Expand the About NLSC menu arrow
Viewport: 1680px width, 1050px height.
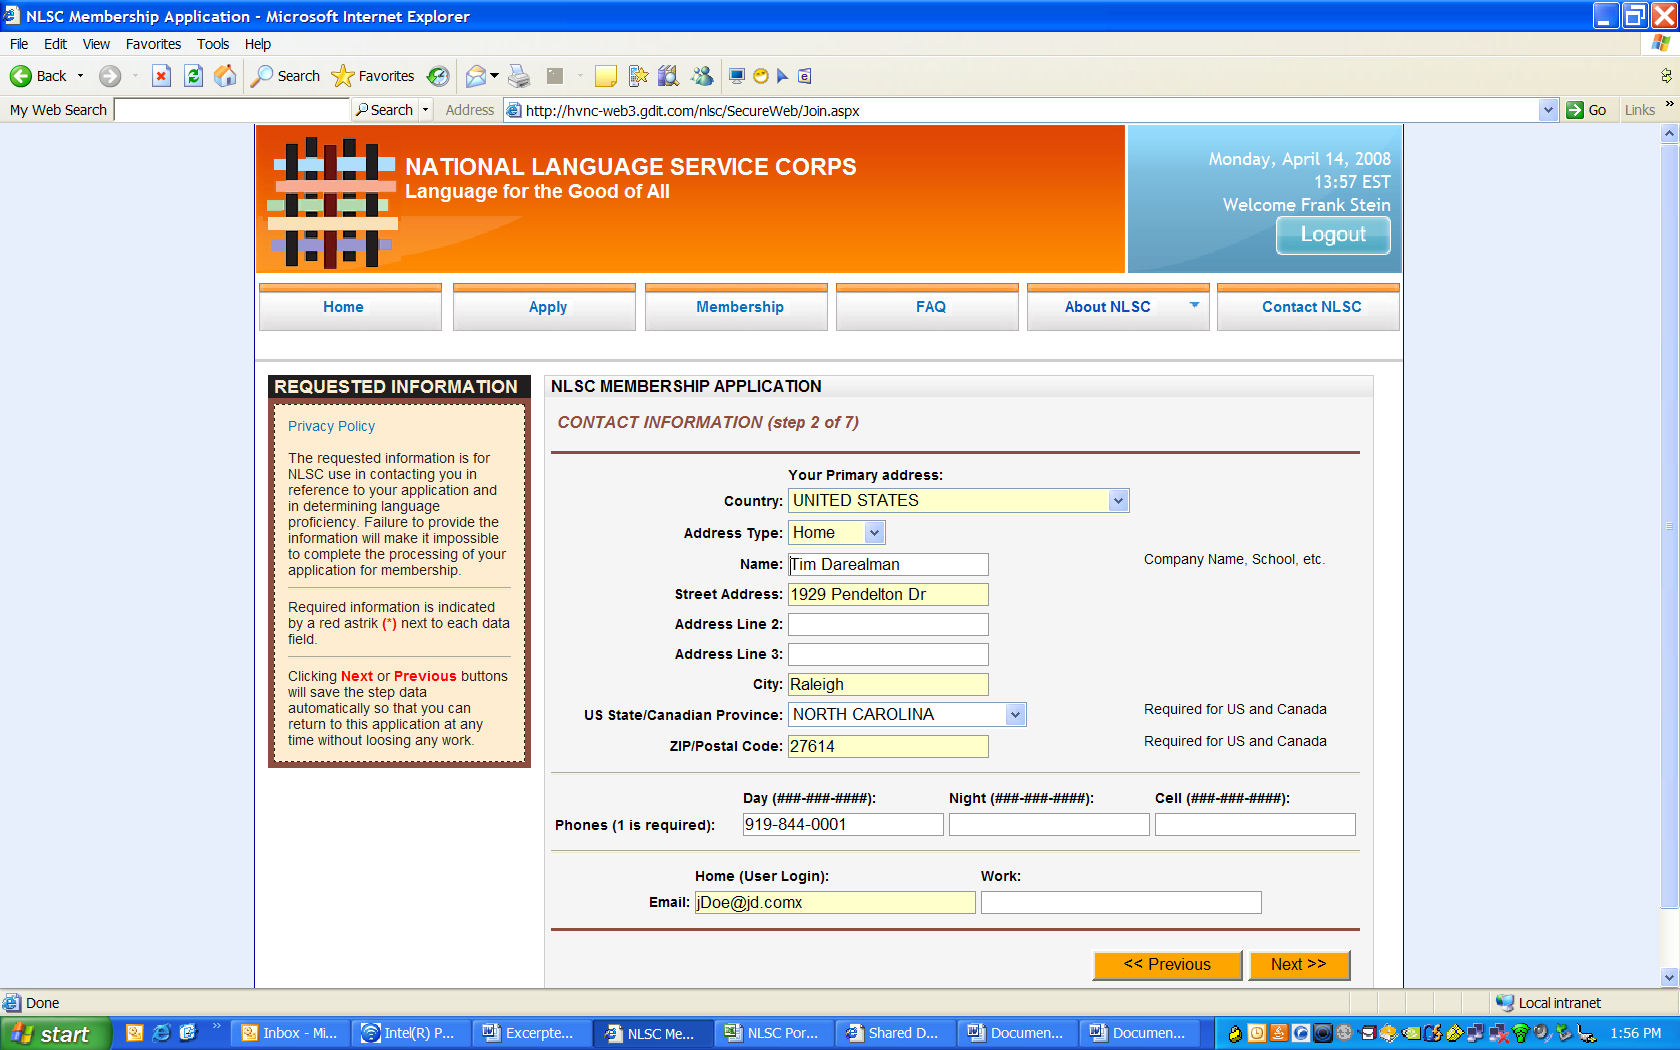coord(1194,305)
